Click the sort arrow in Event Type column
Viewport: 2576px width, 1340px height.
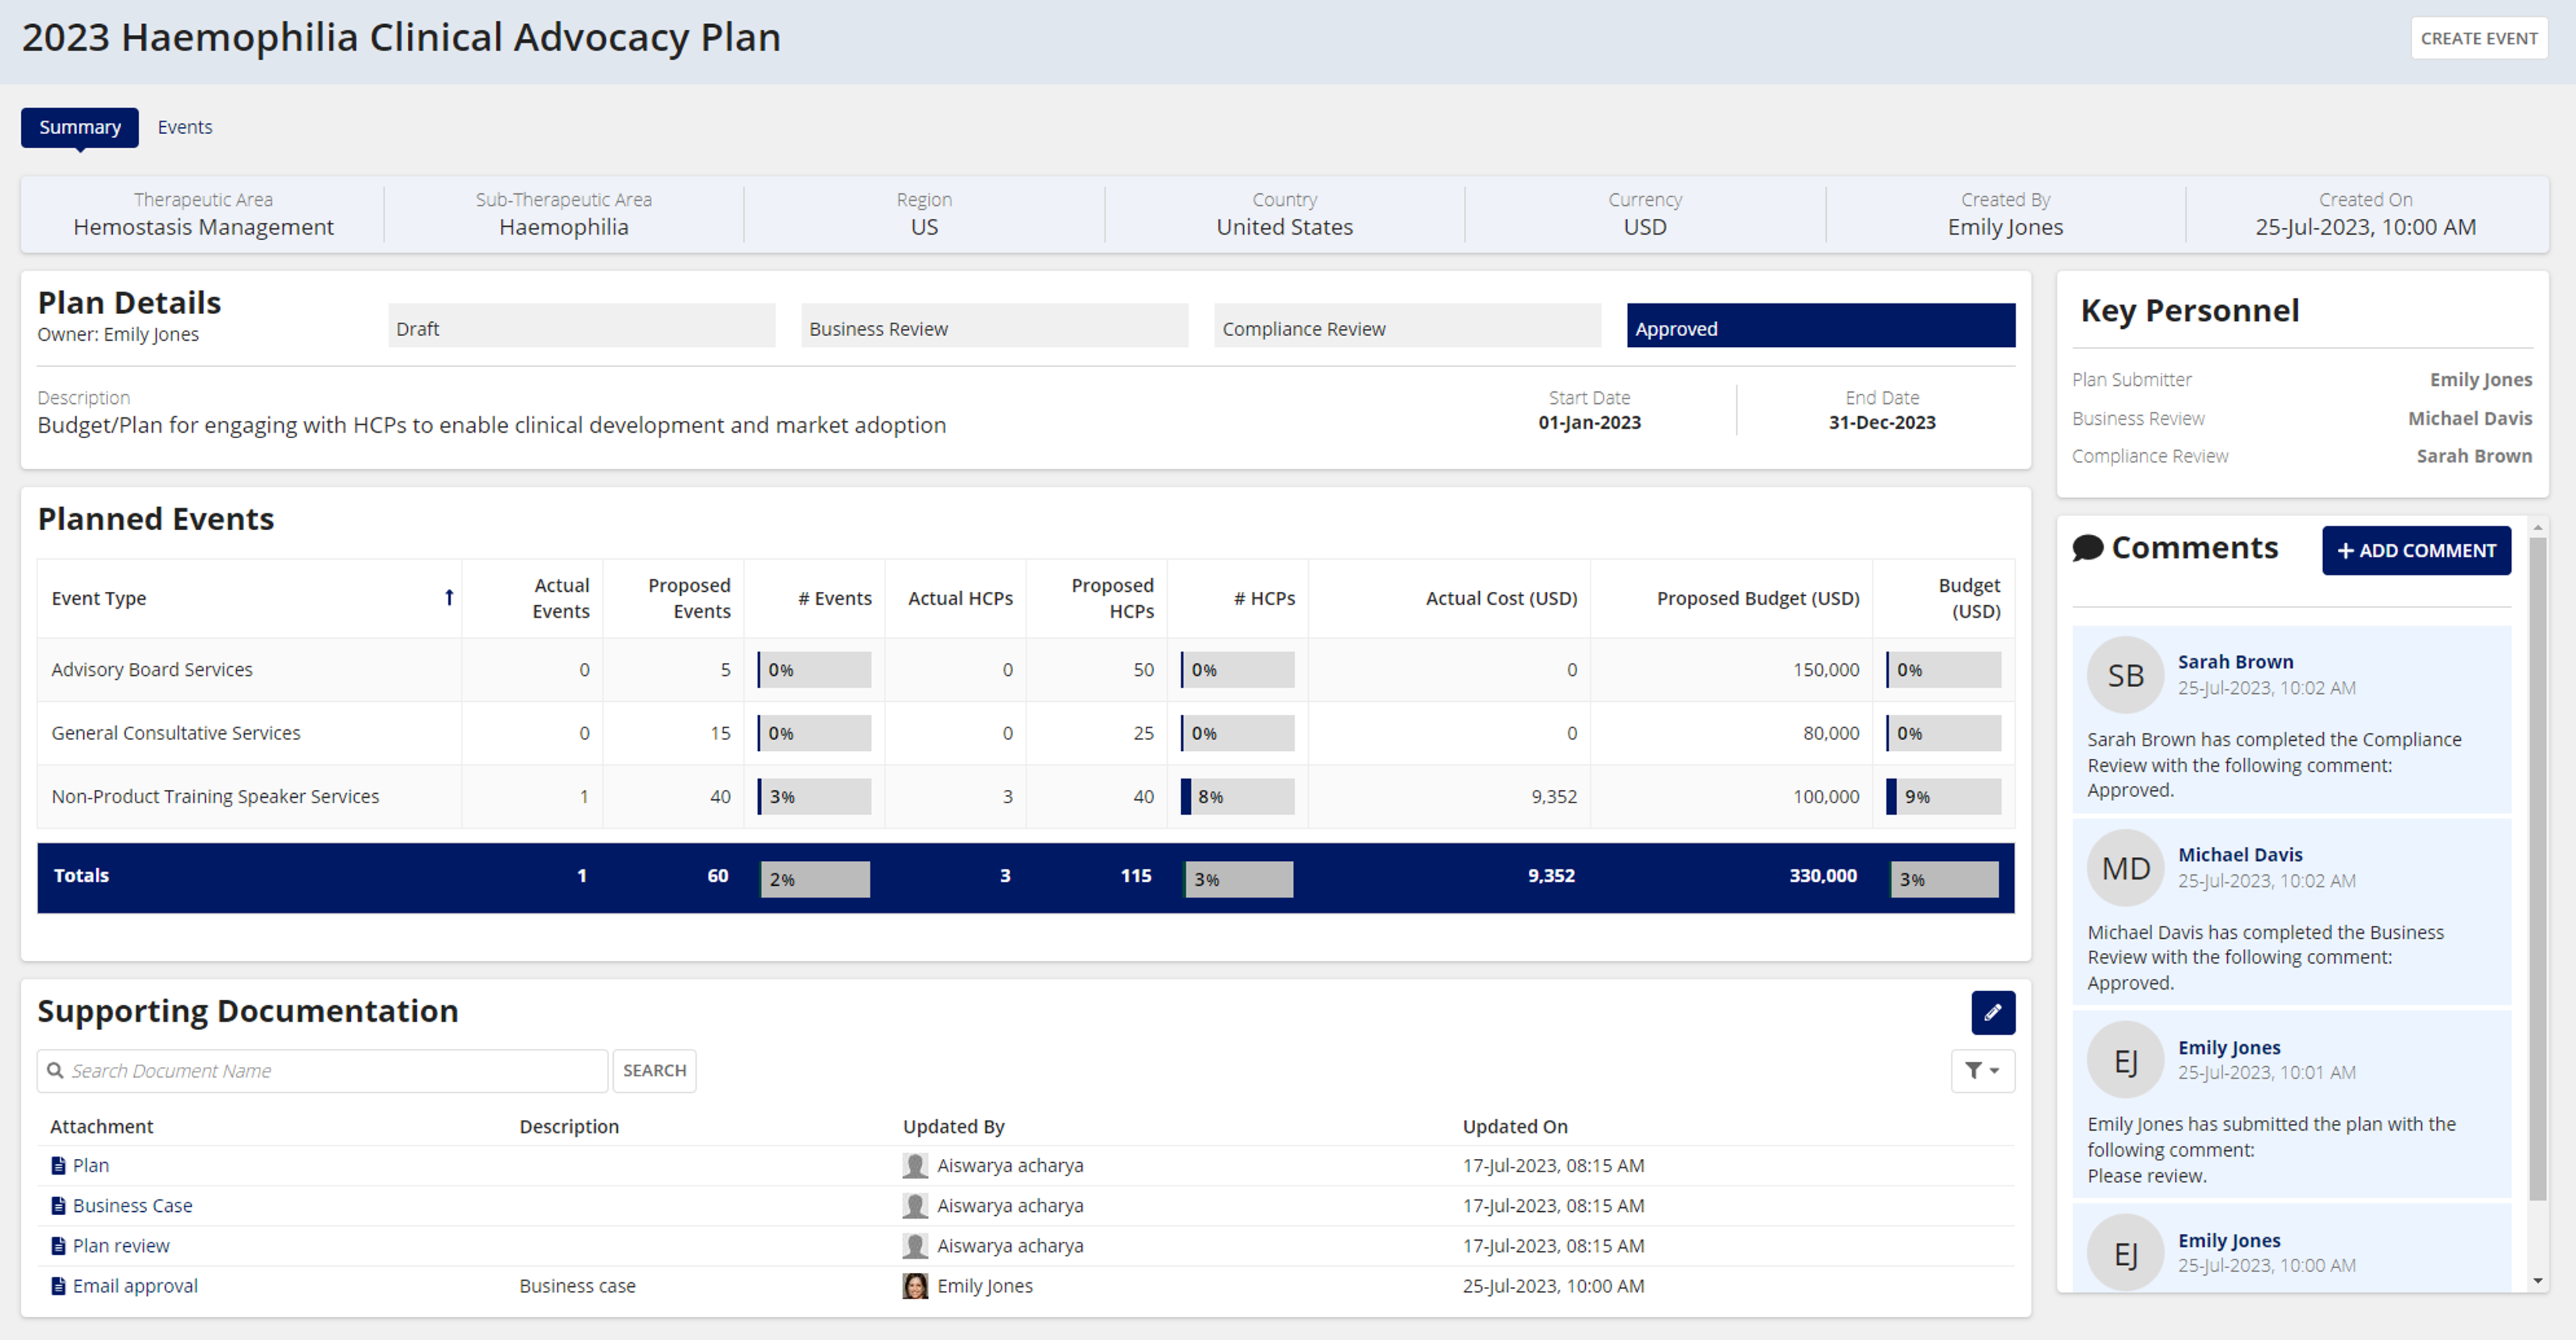449,597
